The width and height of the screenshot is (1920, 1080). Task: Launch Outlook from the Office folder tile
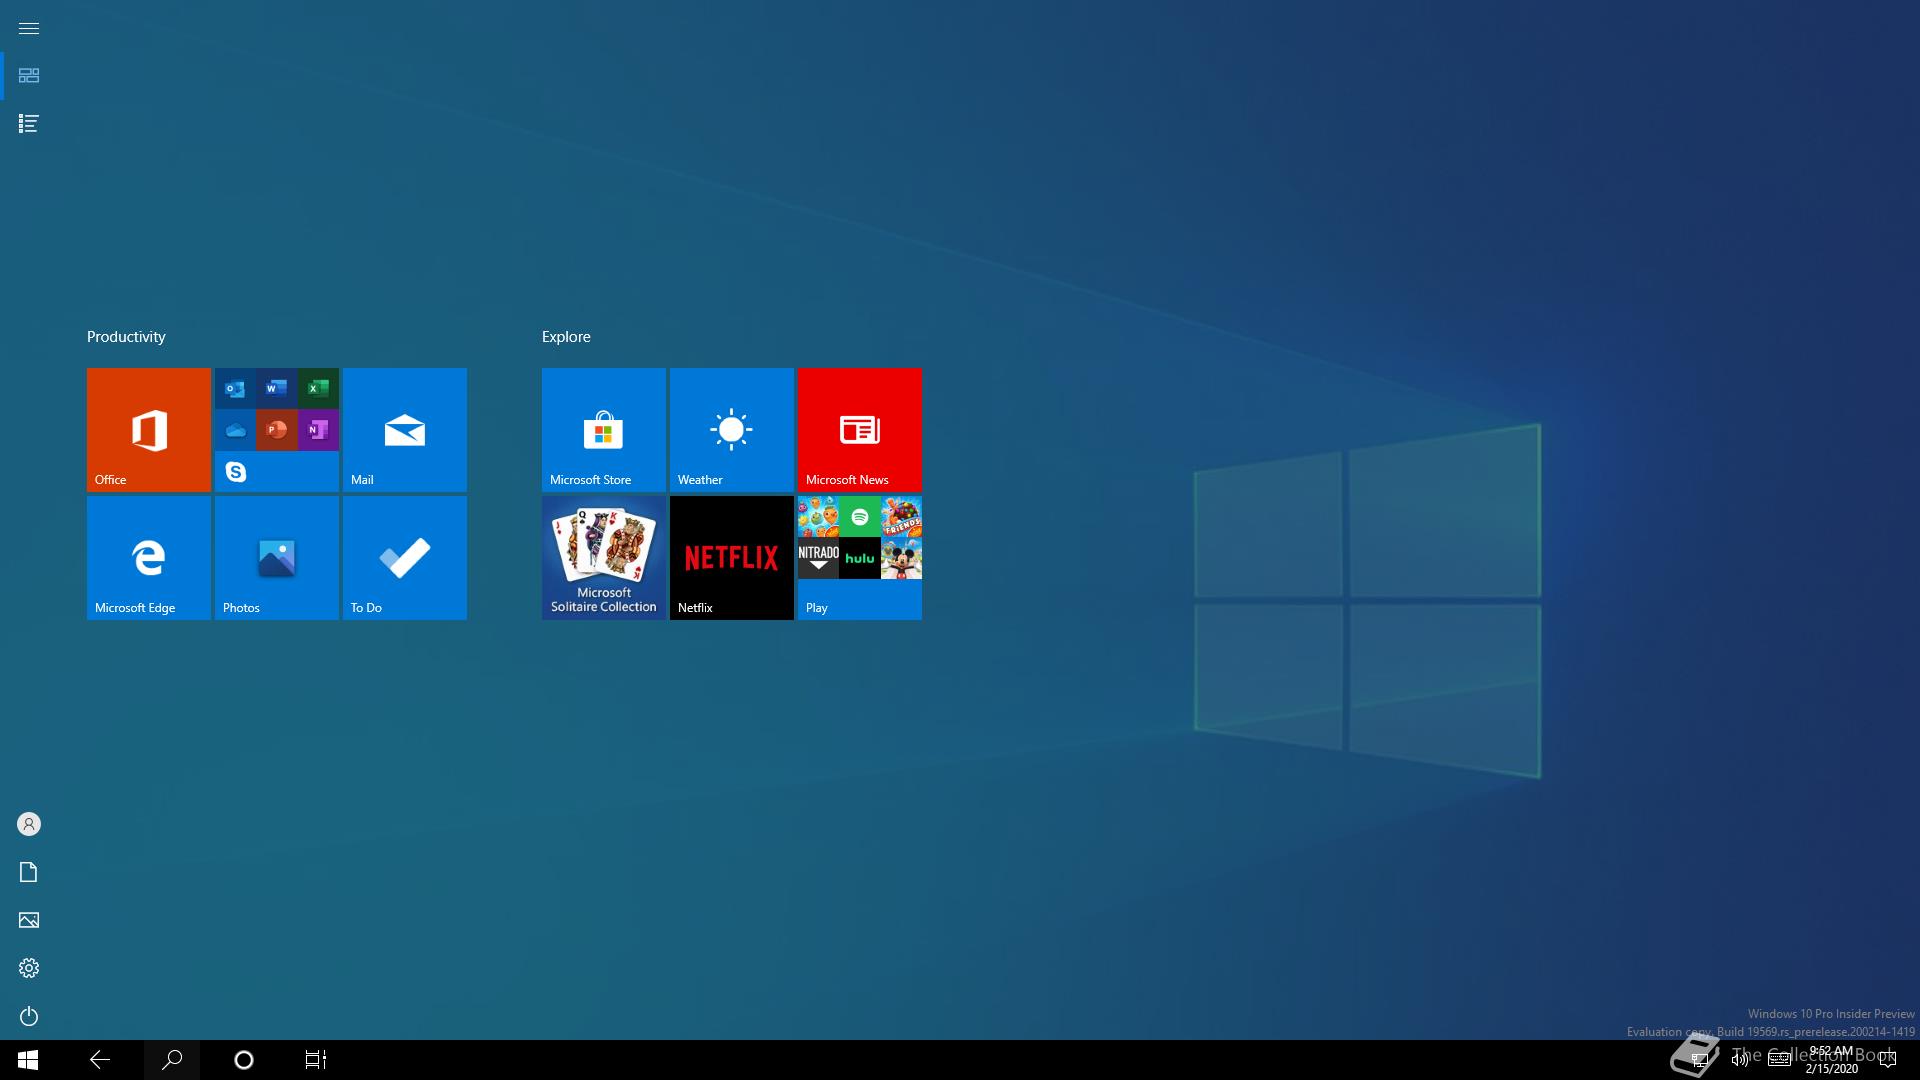tap(235, 388)
